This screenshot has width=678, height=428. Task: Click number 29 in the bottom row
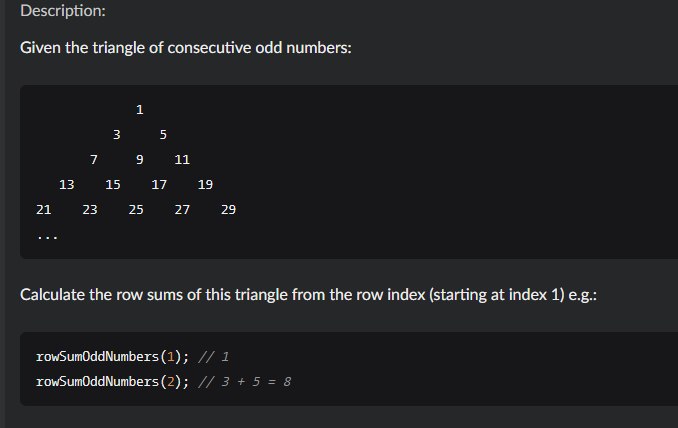click(x=228, y=210)
